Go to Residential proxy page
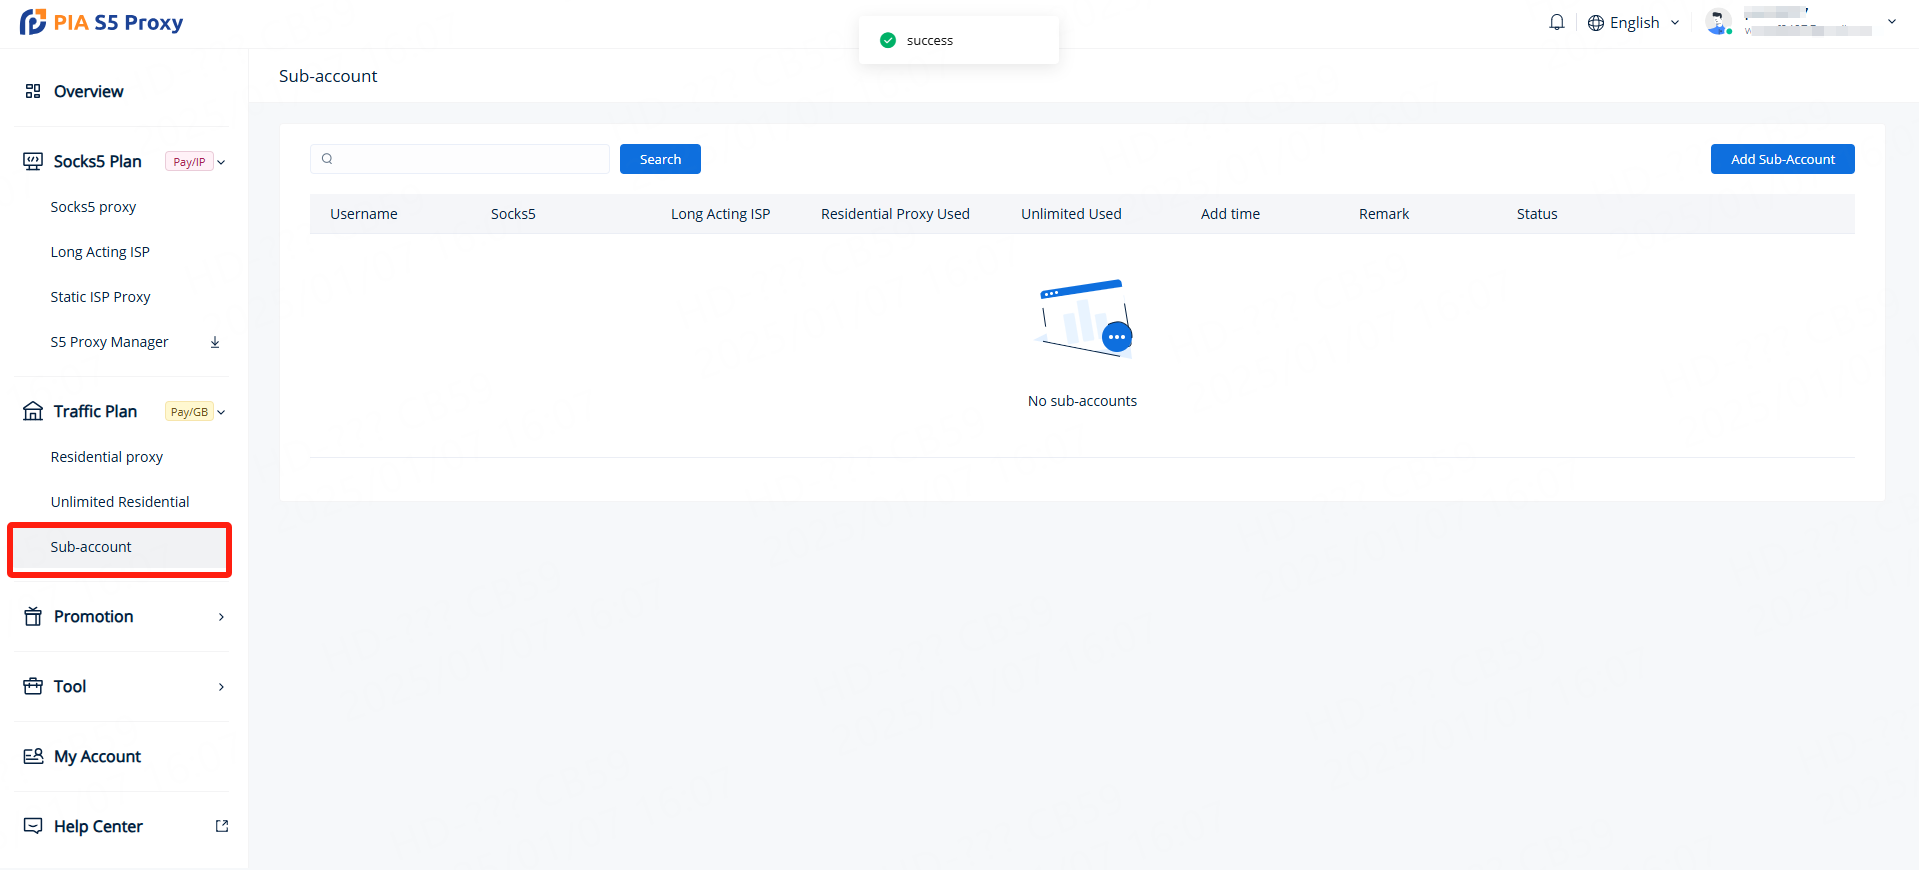 (107, 457)
